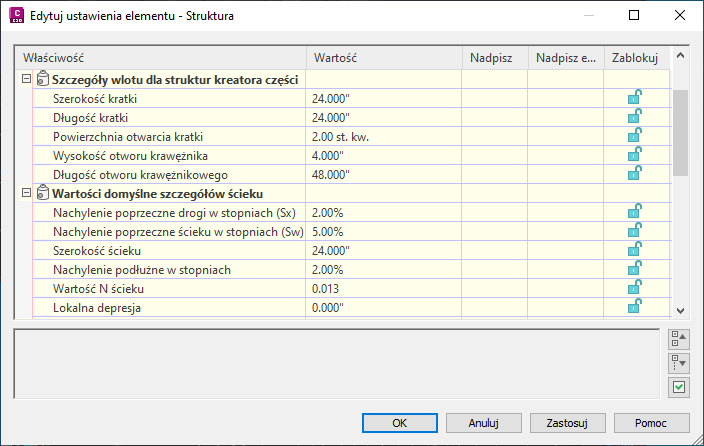
Task: Toggle lock on Wartość N ścieku
Action: click(634, 288)
